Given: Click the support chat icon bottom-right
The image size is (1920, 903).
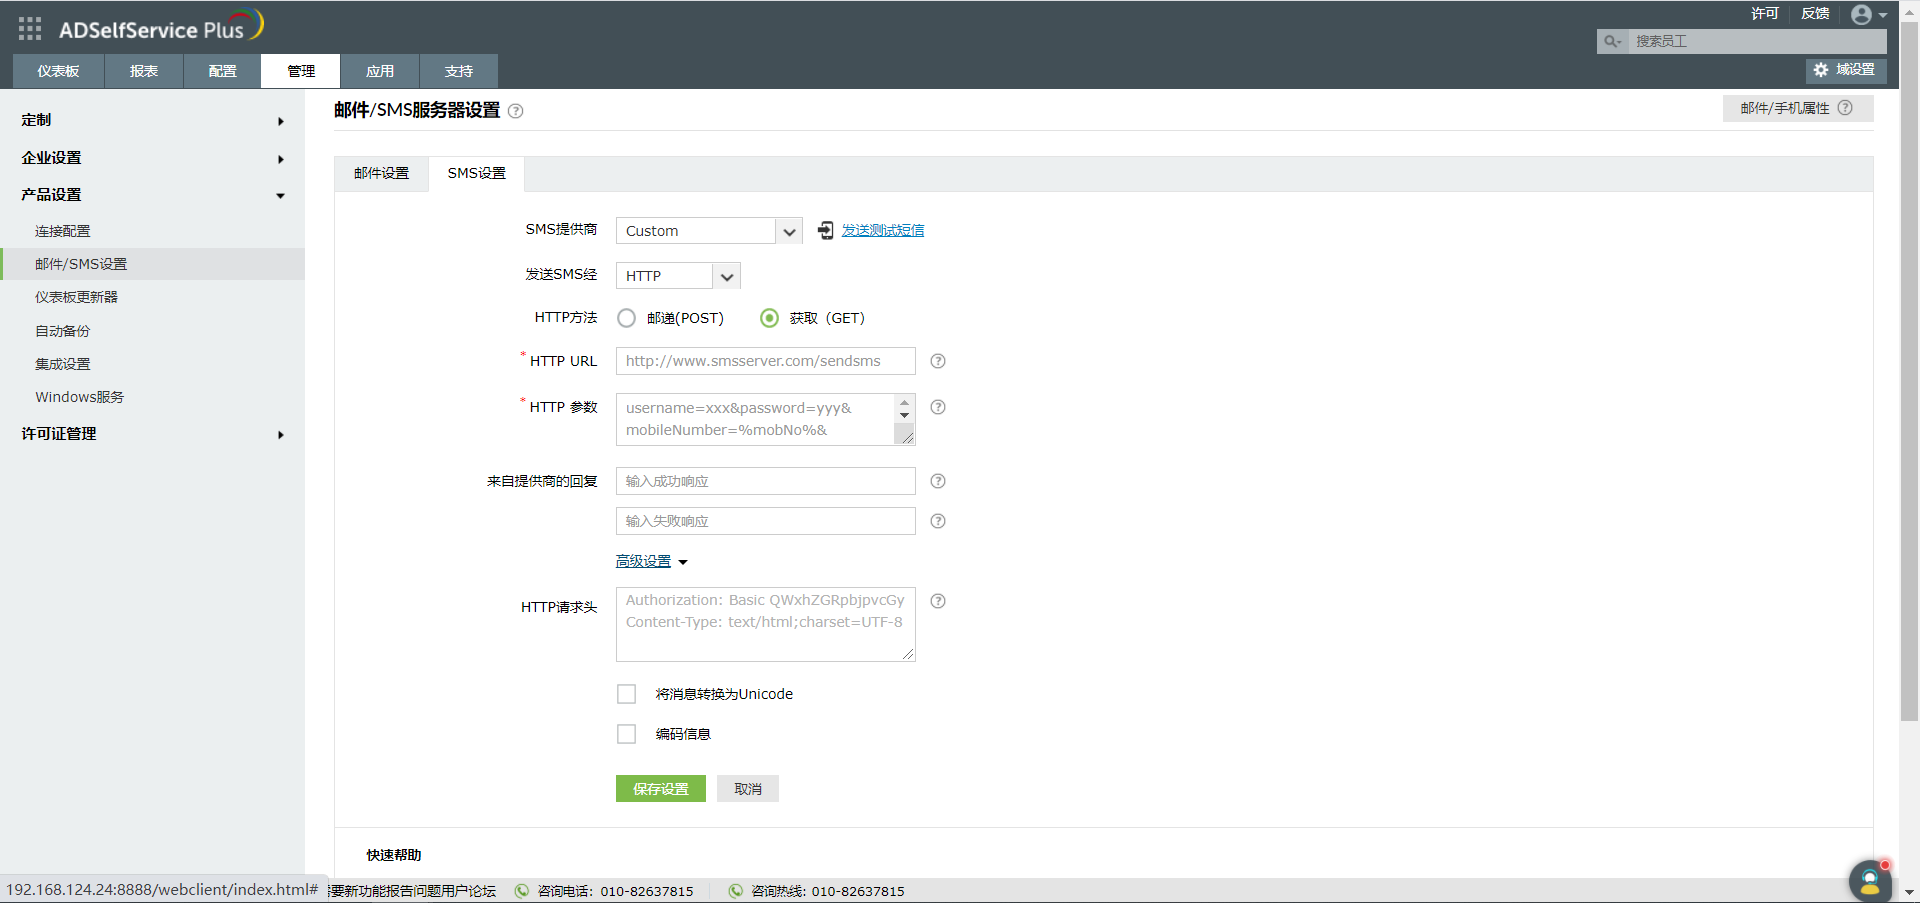Looking at the screenshot, I should pyautogui.click(x=1869, y=881).
